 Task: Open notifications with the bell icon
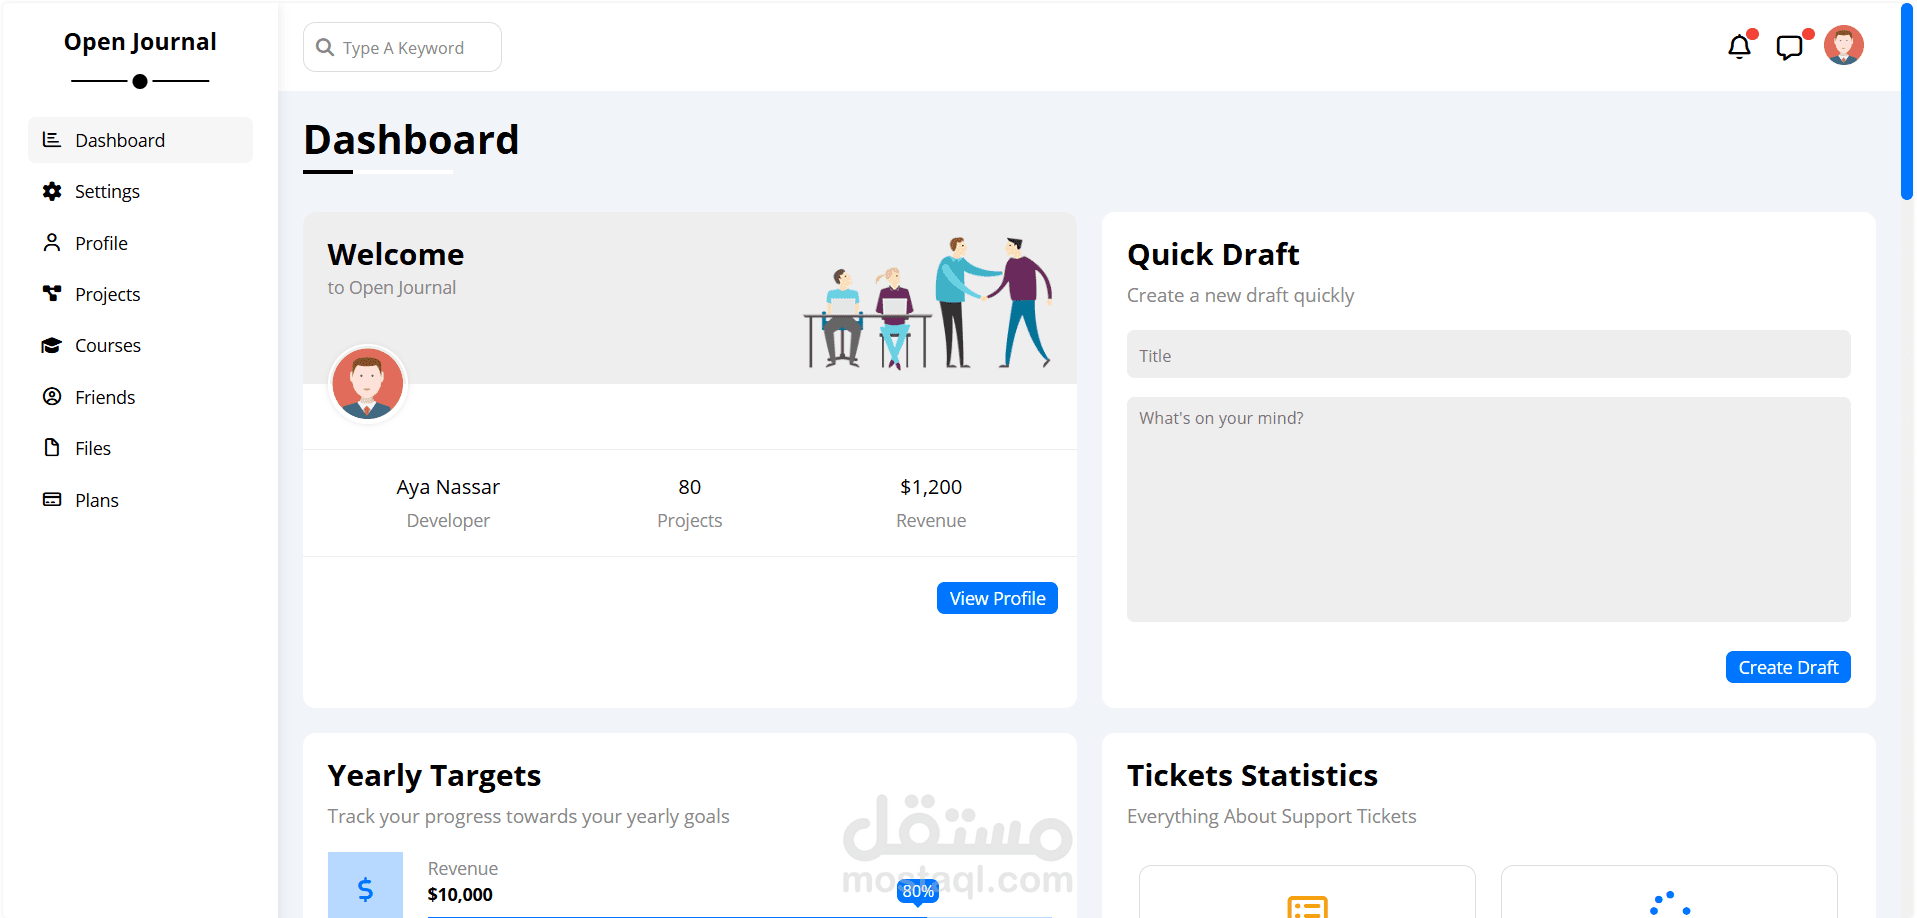coord(1740,46)
